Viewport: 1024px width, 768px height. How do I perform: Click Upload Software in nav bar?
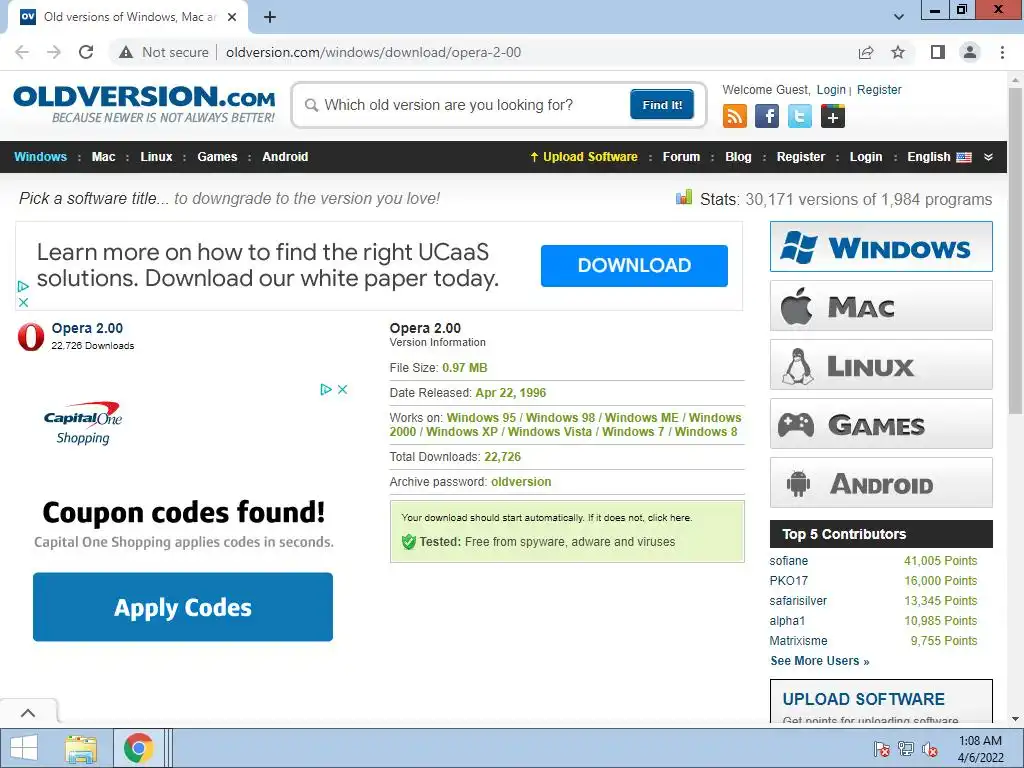tap(584, 157)
